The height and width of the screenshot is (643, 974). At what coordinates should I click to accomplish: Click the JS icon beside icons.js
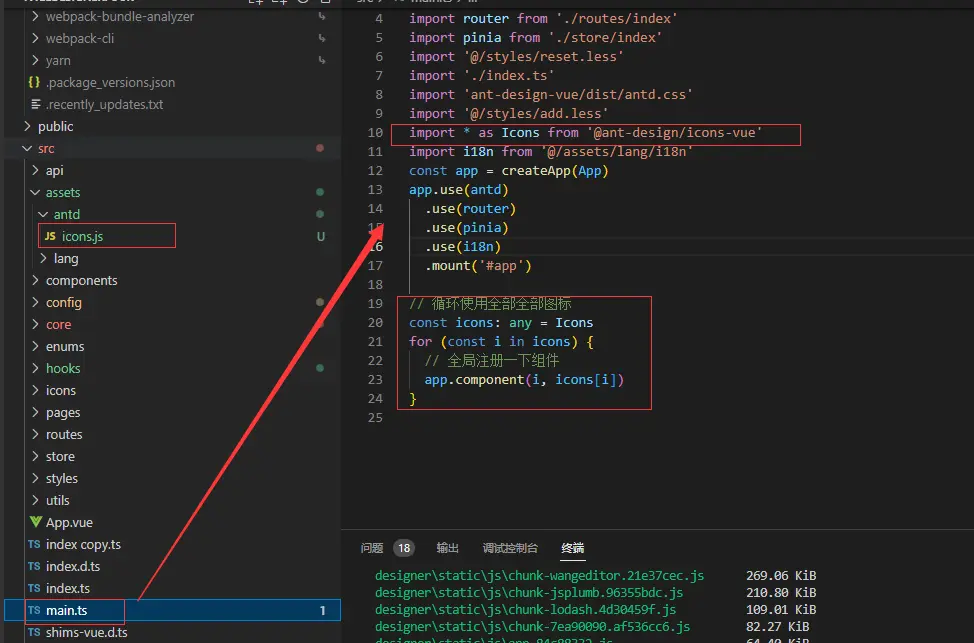(50, 237)
